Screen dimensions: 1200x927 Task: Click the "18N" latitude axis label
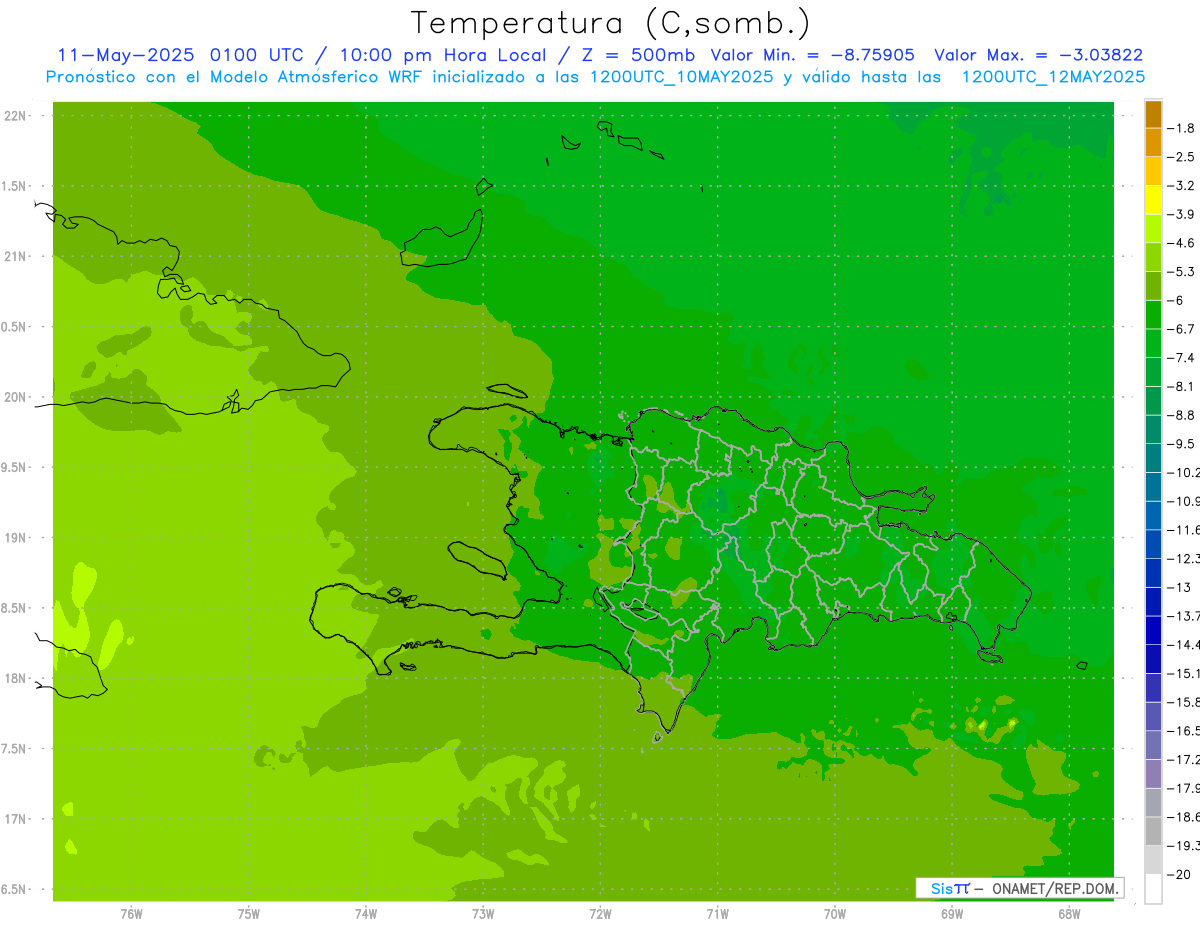(x=15, y=679)
